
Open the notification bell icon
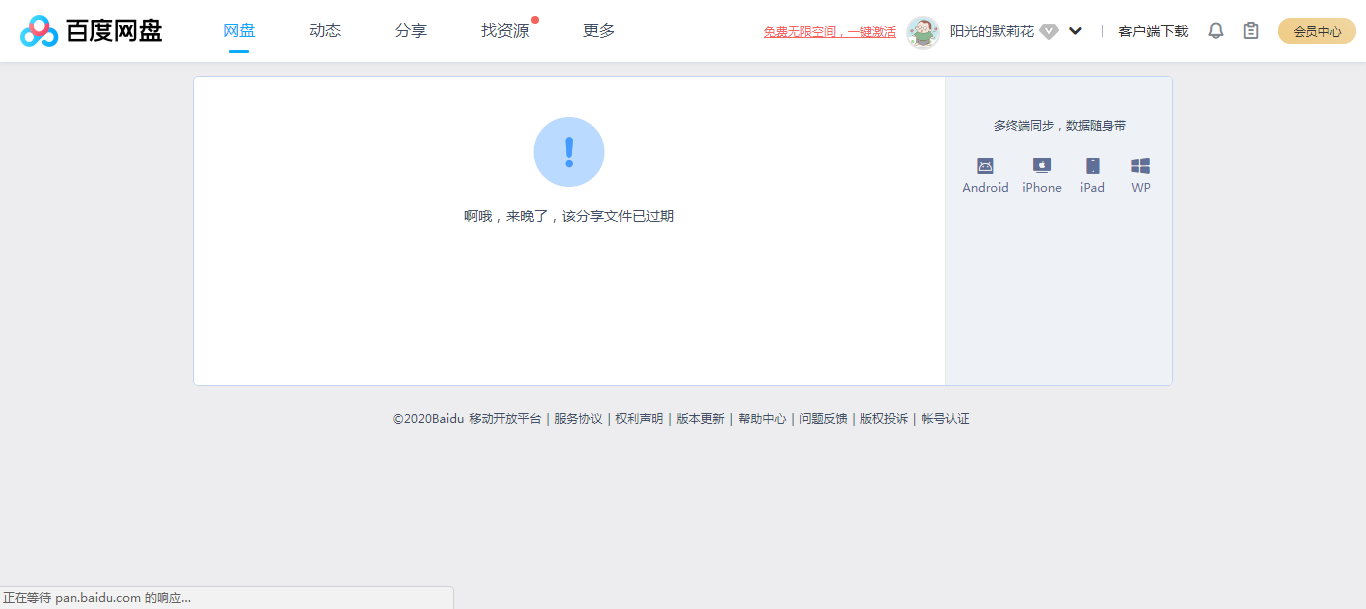click(x=1215, y=30)
